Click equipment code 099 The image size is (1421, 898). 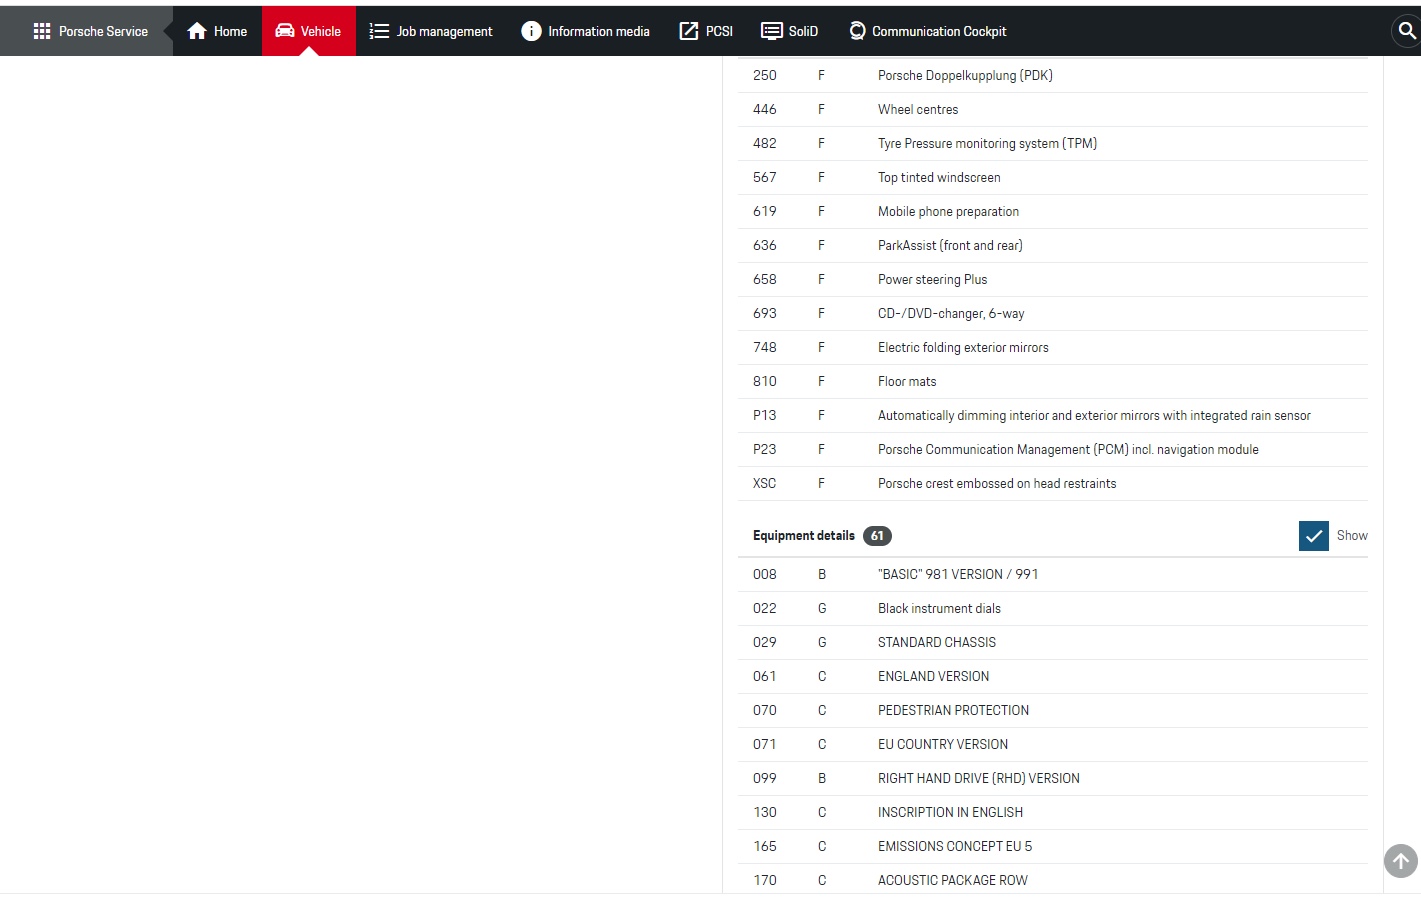[765, 778]
